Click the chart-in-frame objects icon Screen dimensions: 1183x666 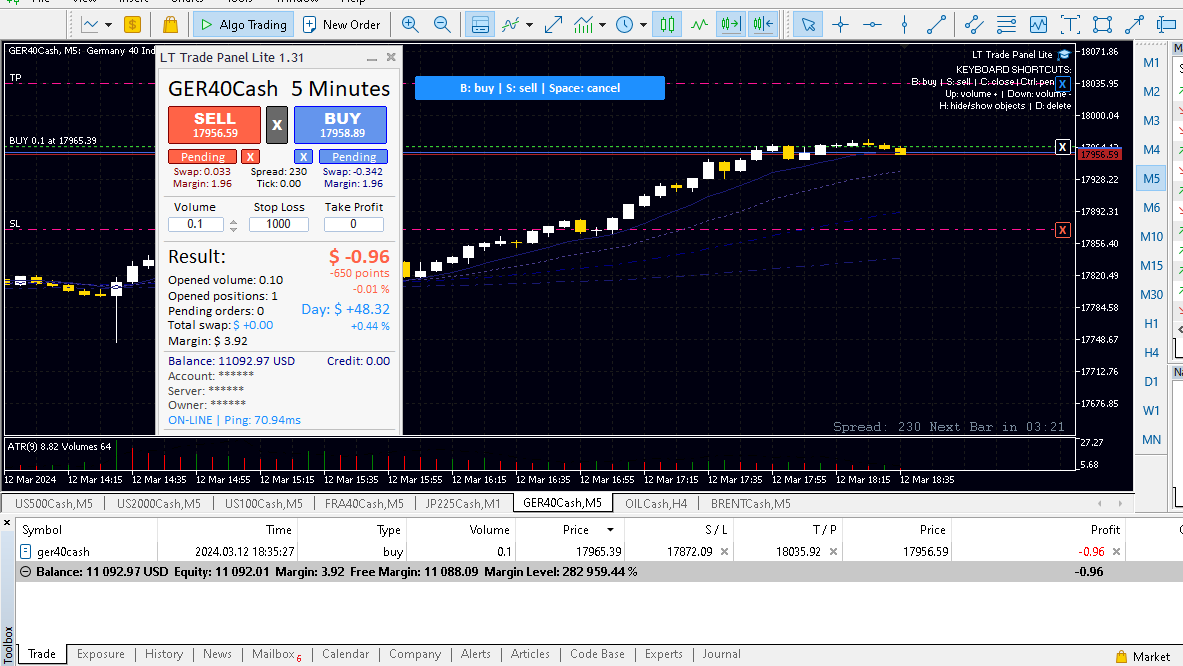tap(1038, 25)
